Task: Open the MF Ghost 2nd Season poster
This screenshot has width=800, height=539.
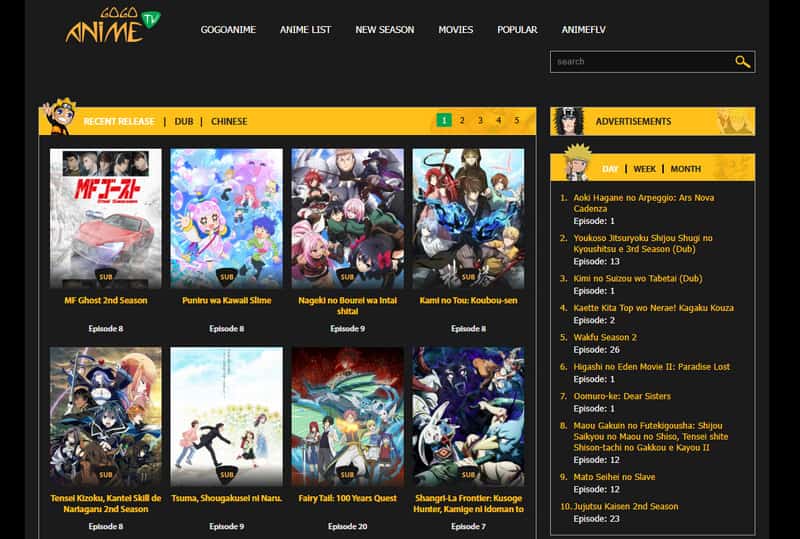Action: 106,218
